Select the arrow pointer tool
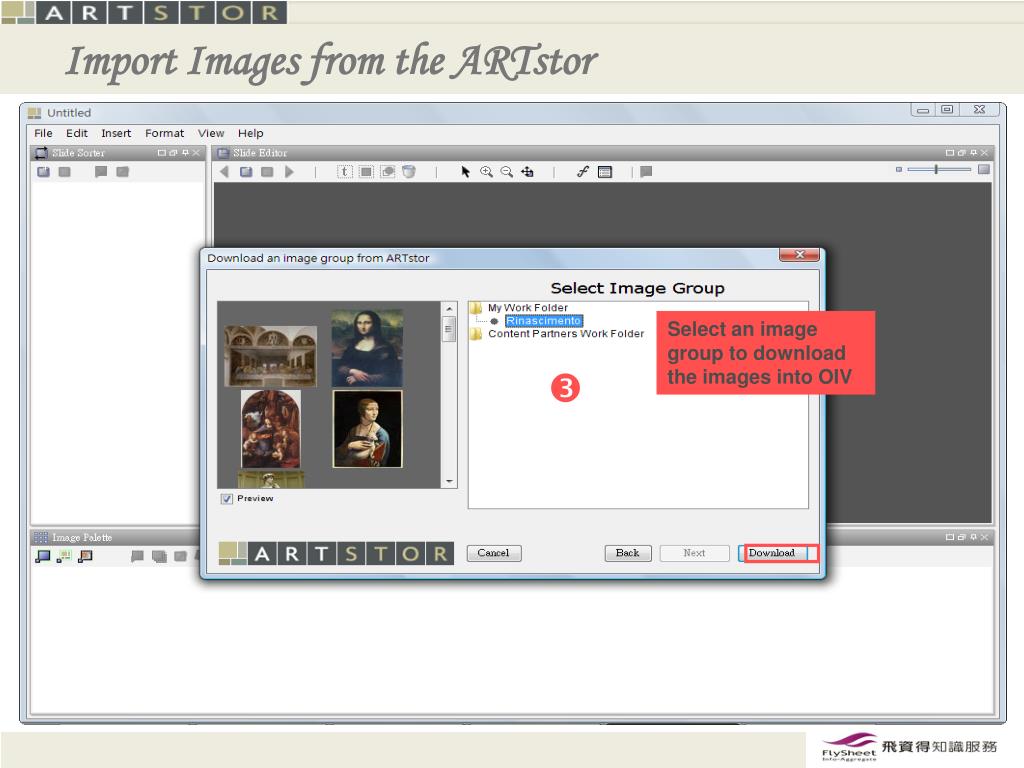 [x=465, y=172]
